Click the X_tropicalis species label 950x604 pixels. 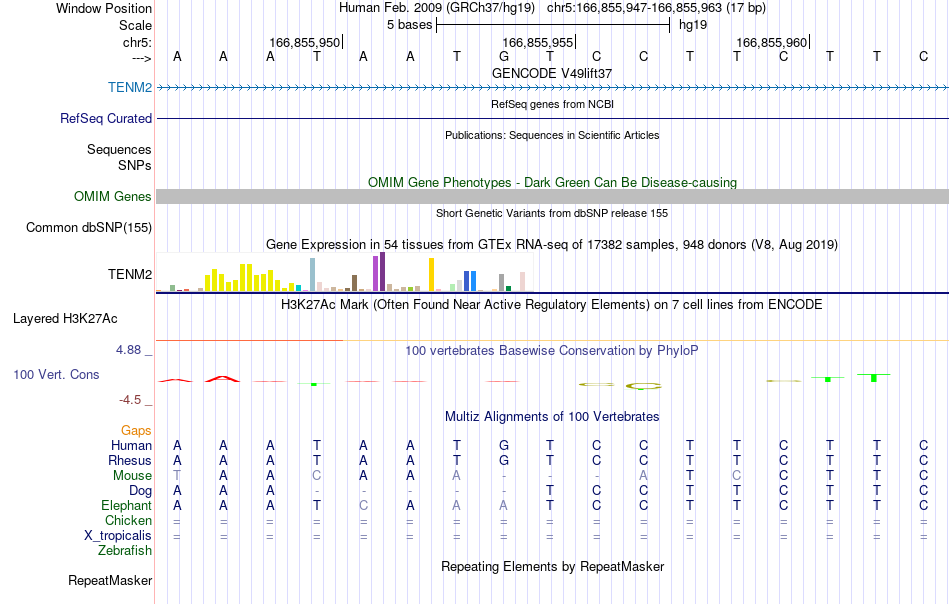(118, 536)
